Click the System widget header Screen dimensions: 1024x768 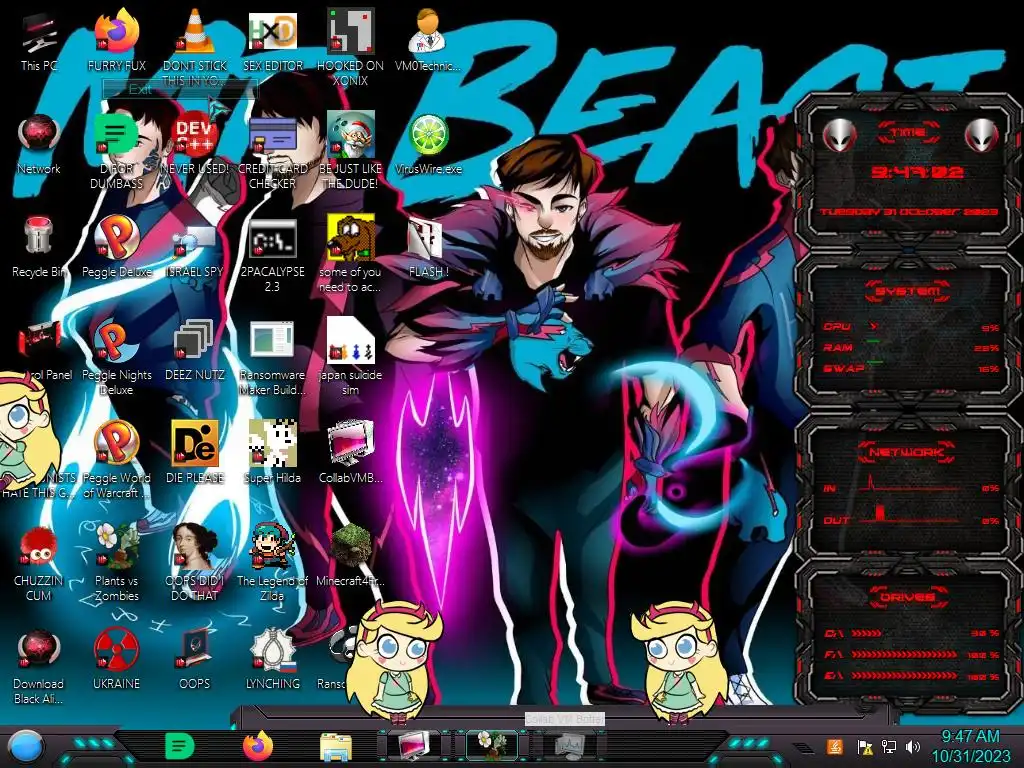[x=908, y=291]
